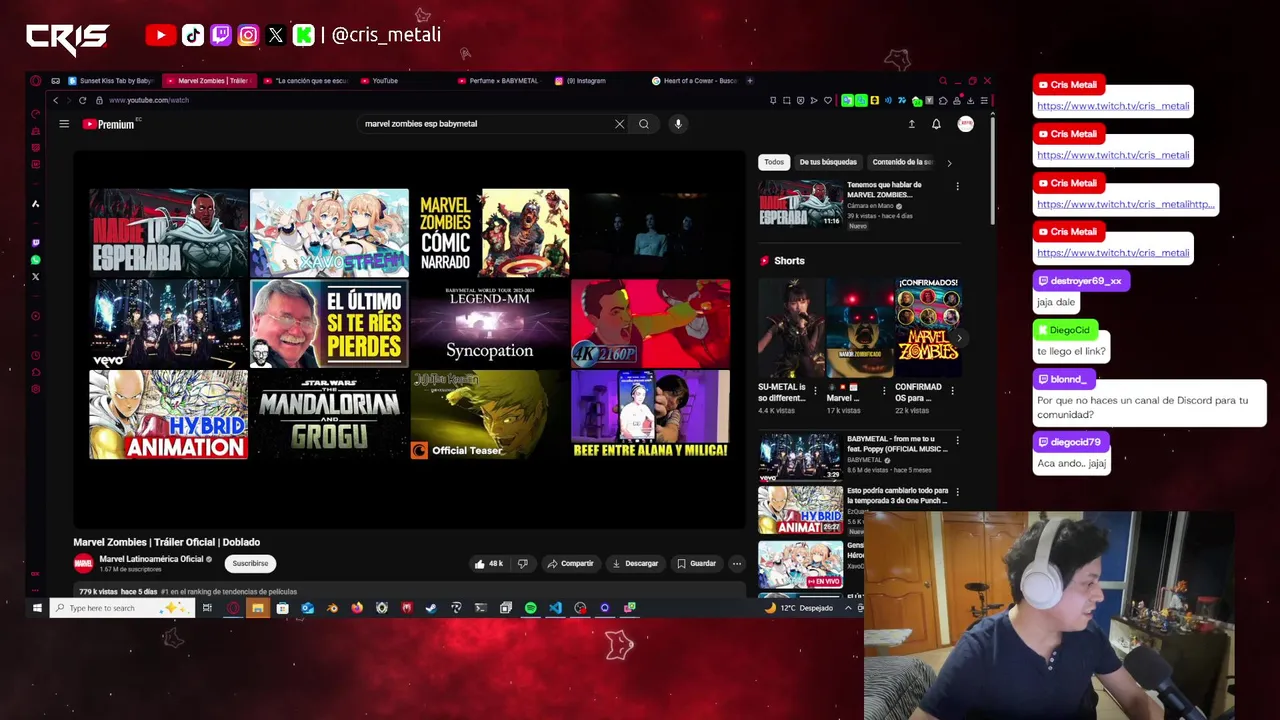
Task: Open the SU-METAL short thumbnail
Action: pyautogui.click(x=791, y=328)
